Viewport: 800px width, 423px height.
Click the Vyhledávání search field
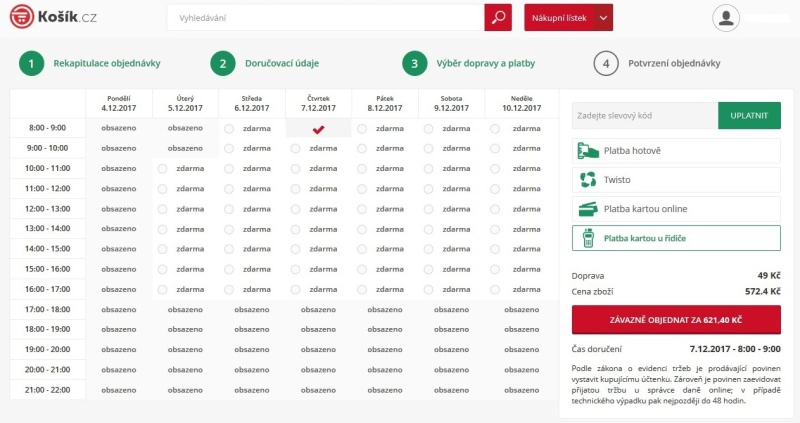[326, 18]
